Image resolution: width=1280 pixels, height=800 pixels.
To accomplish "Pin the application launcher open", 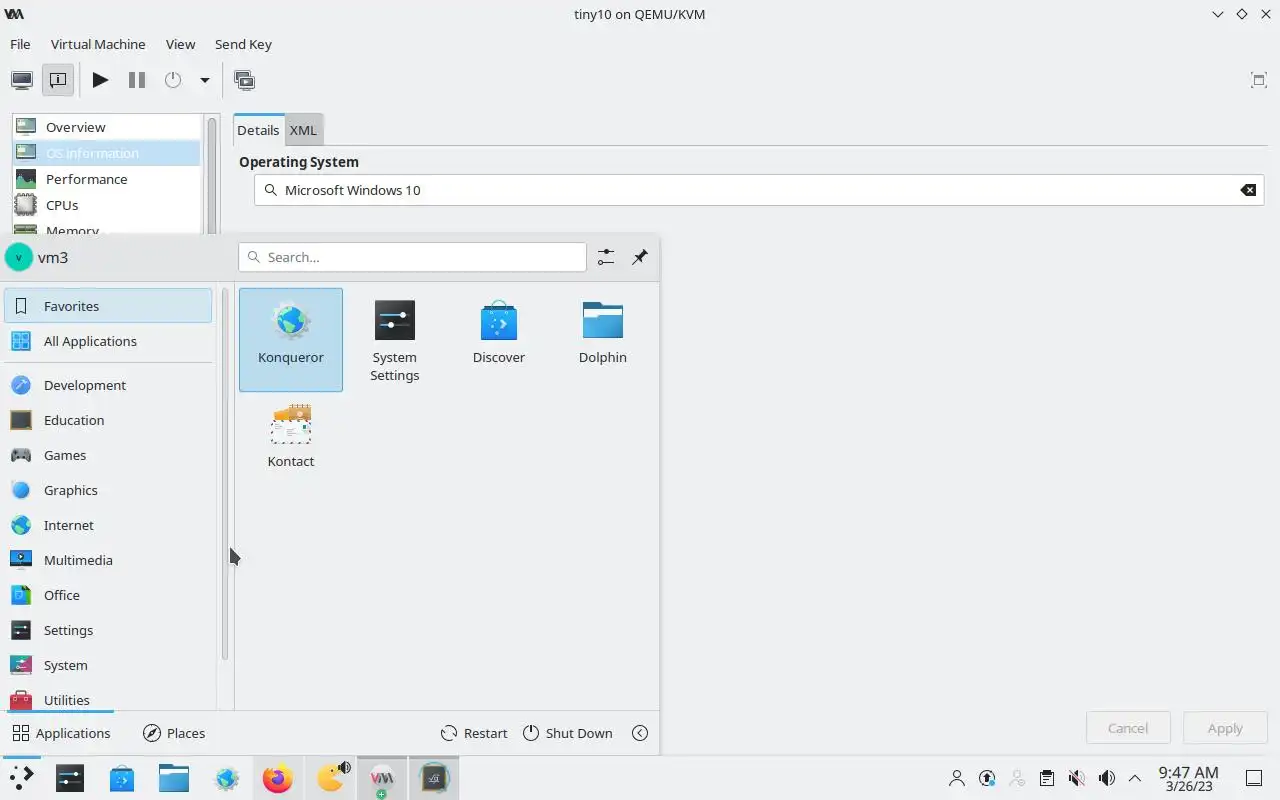I will [640, 257].
